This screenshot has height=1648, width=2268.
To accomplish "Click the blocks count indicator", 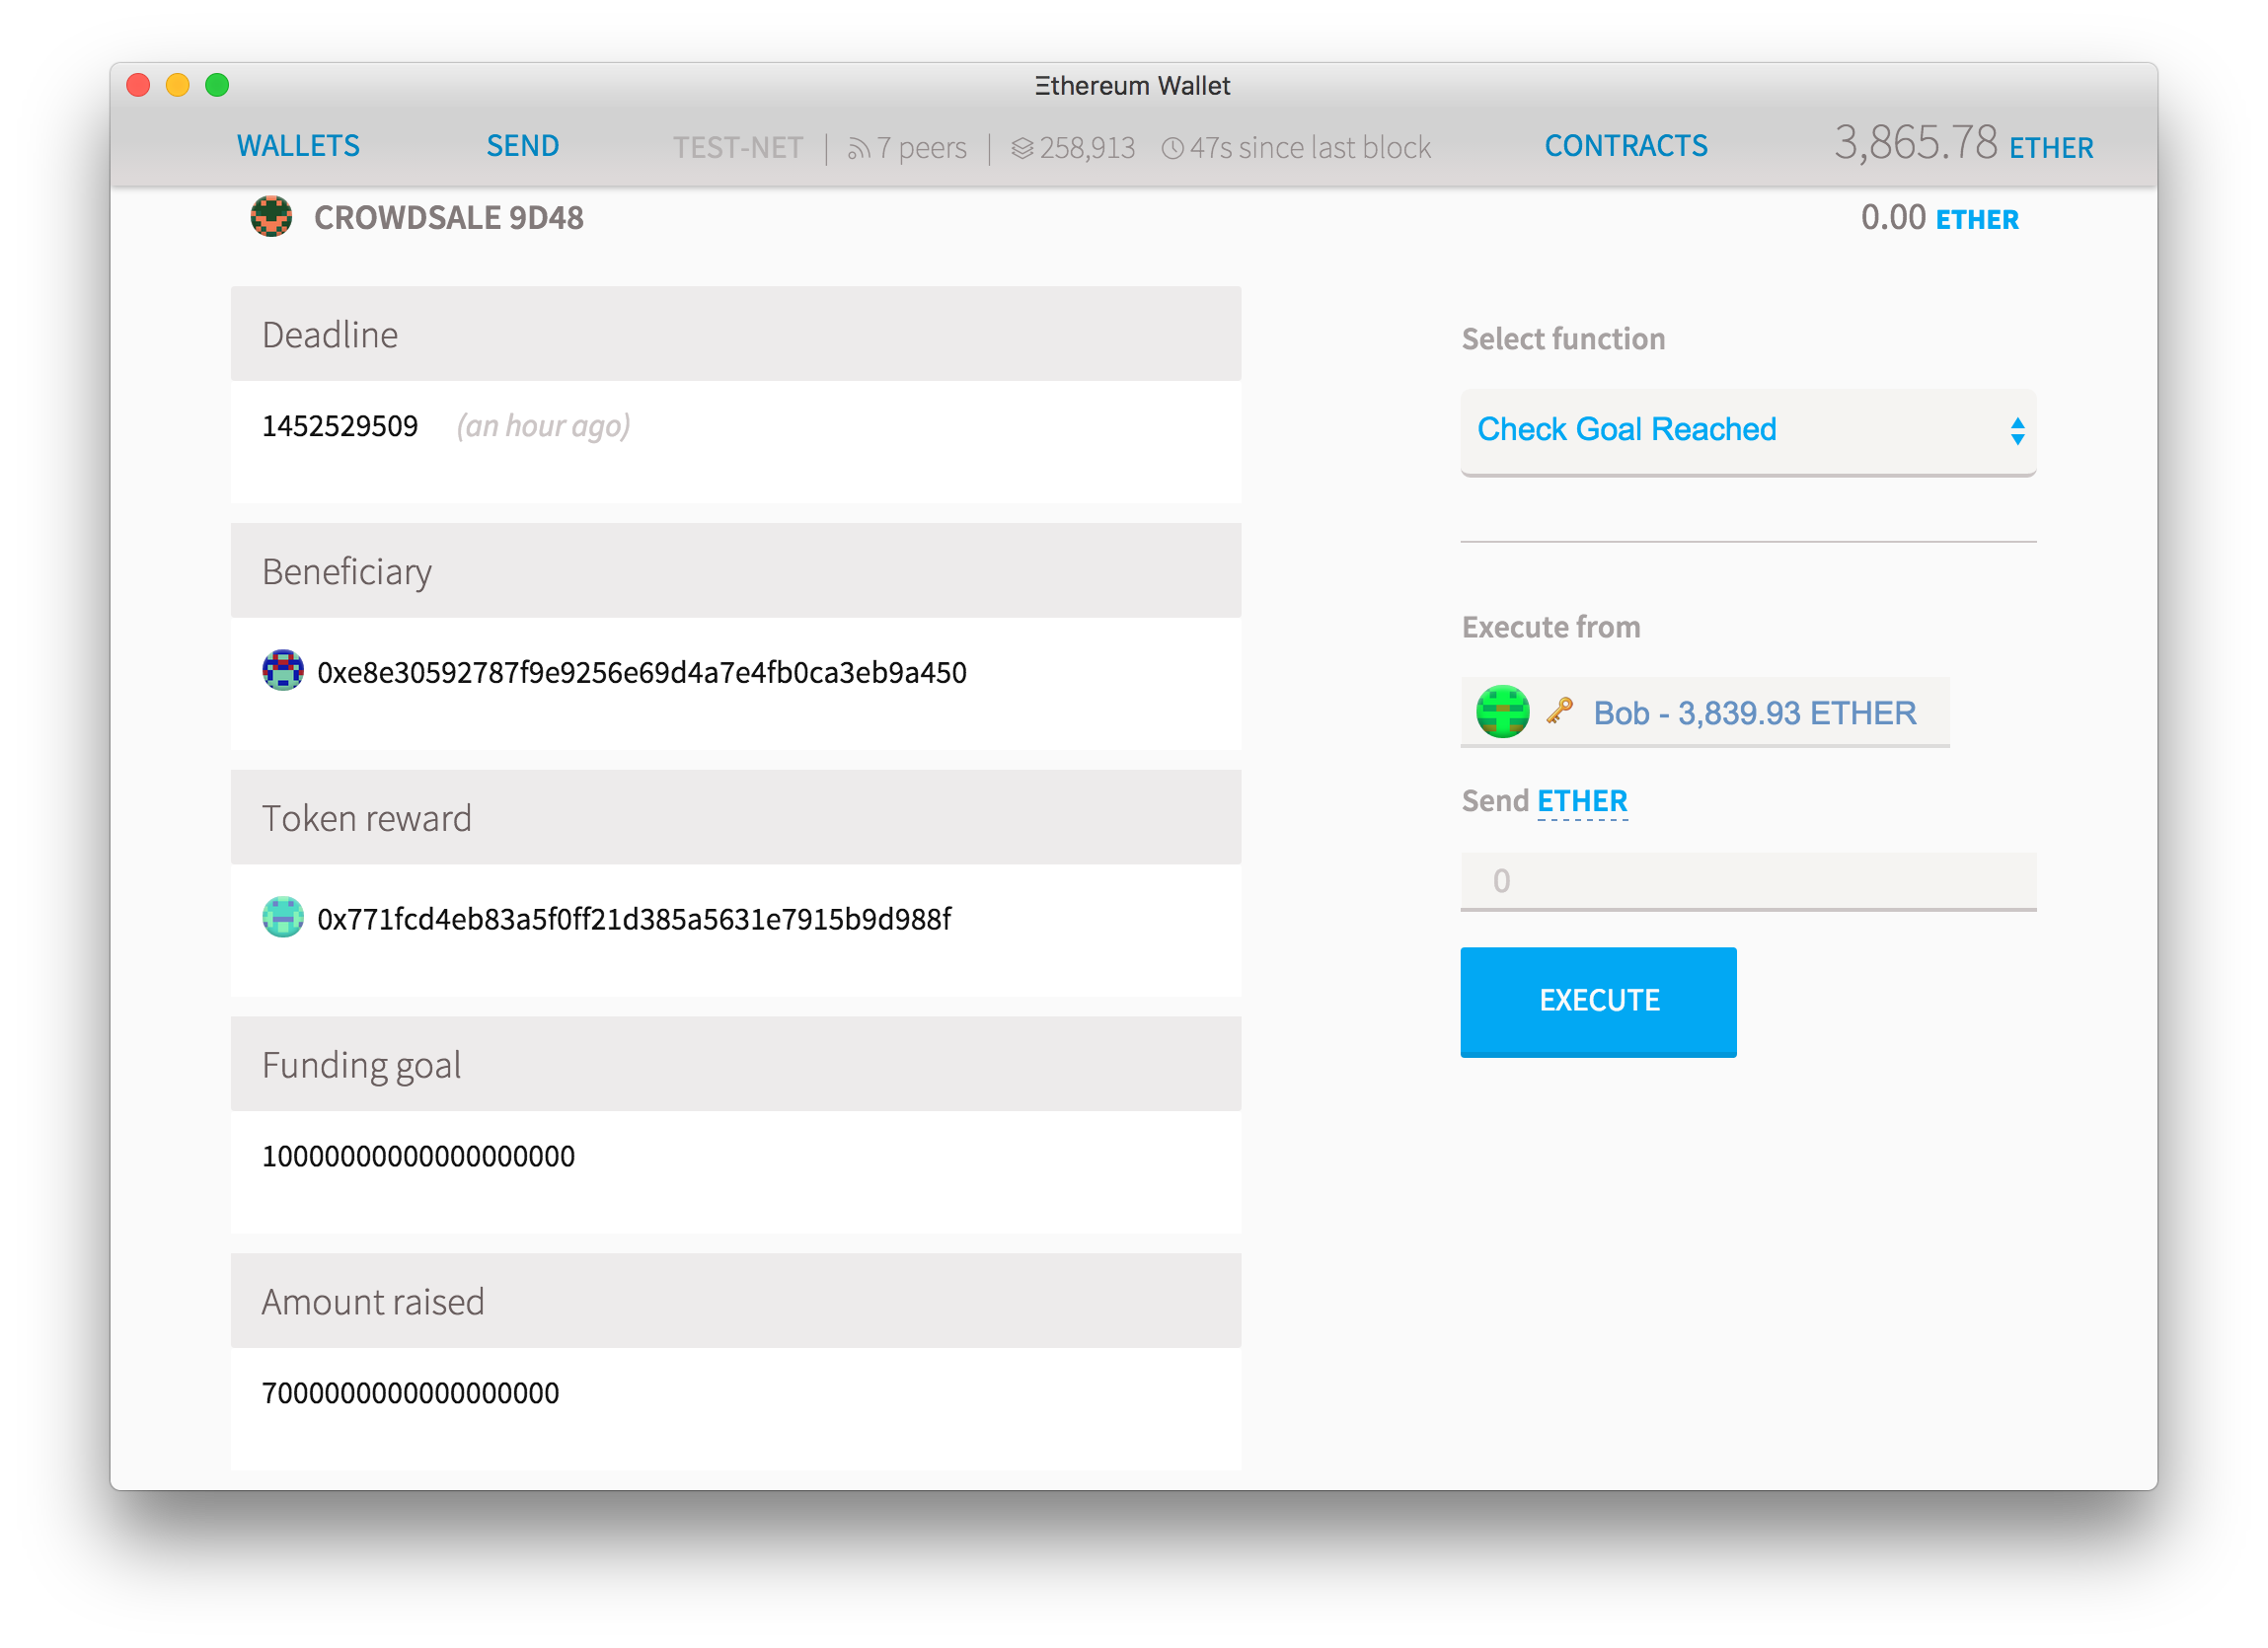I will 1076,146.
